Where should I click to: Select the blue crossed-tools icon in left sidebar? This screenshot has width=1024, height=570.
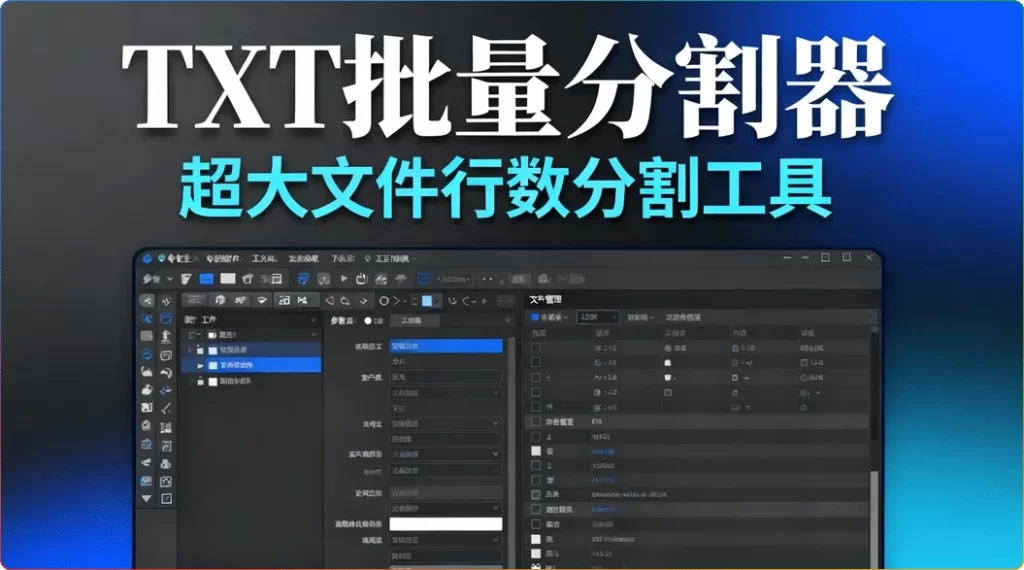tap(147, 319)
